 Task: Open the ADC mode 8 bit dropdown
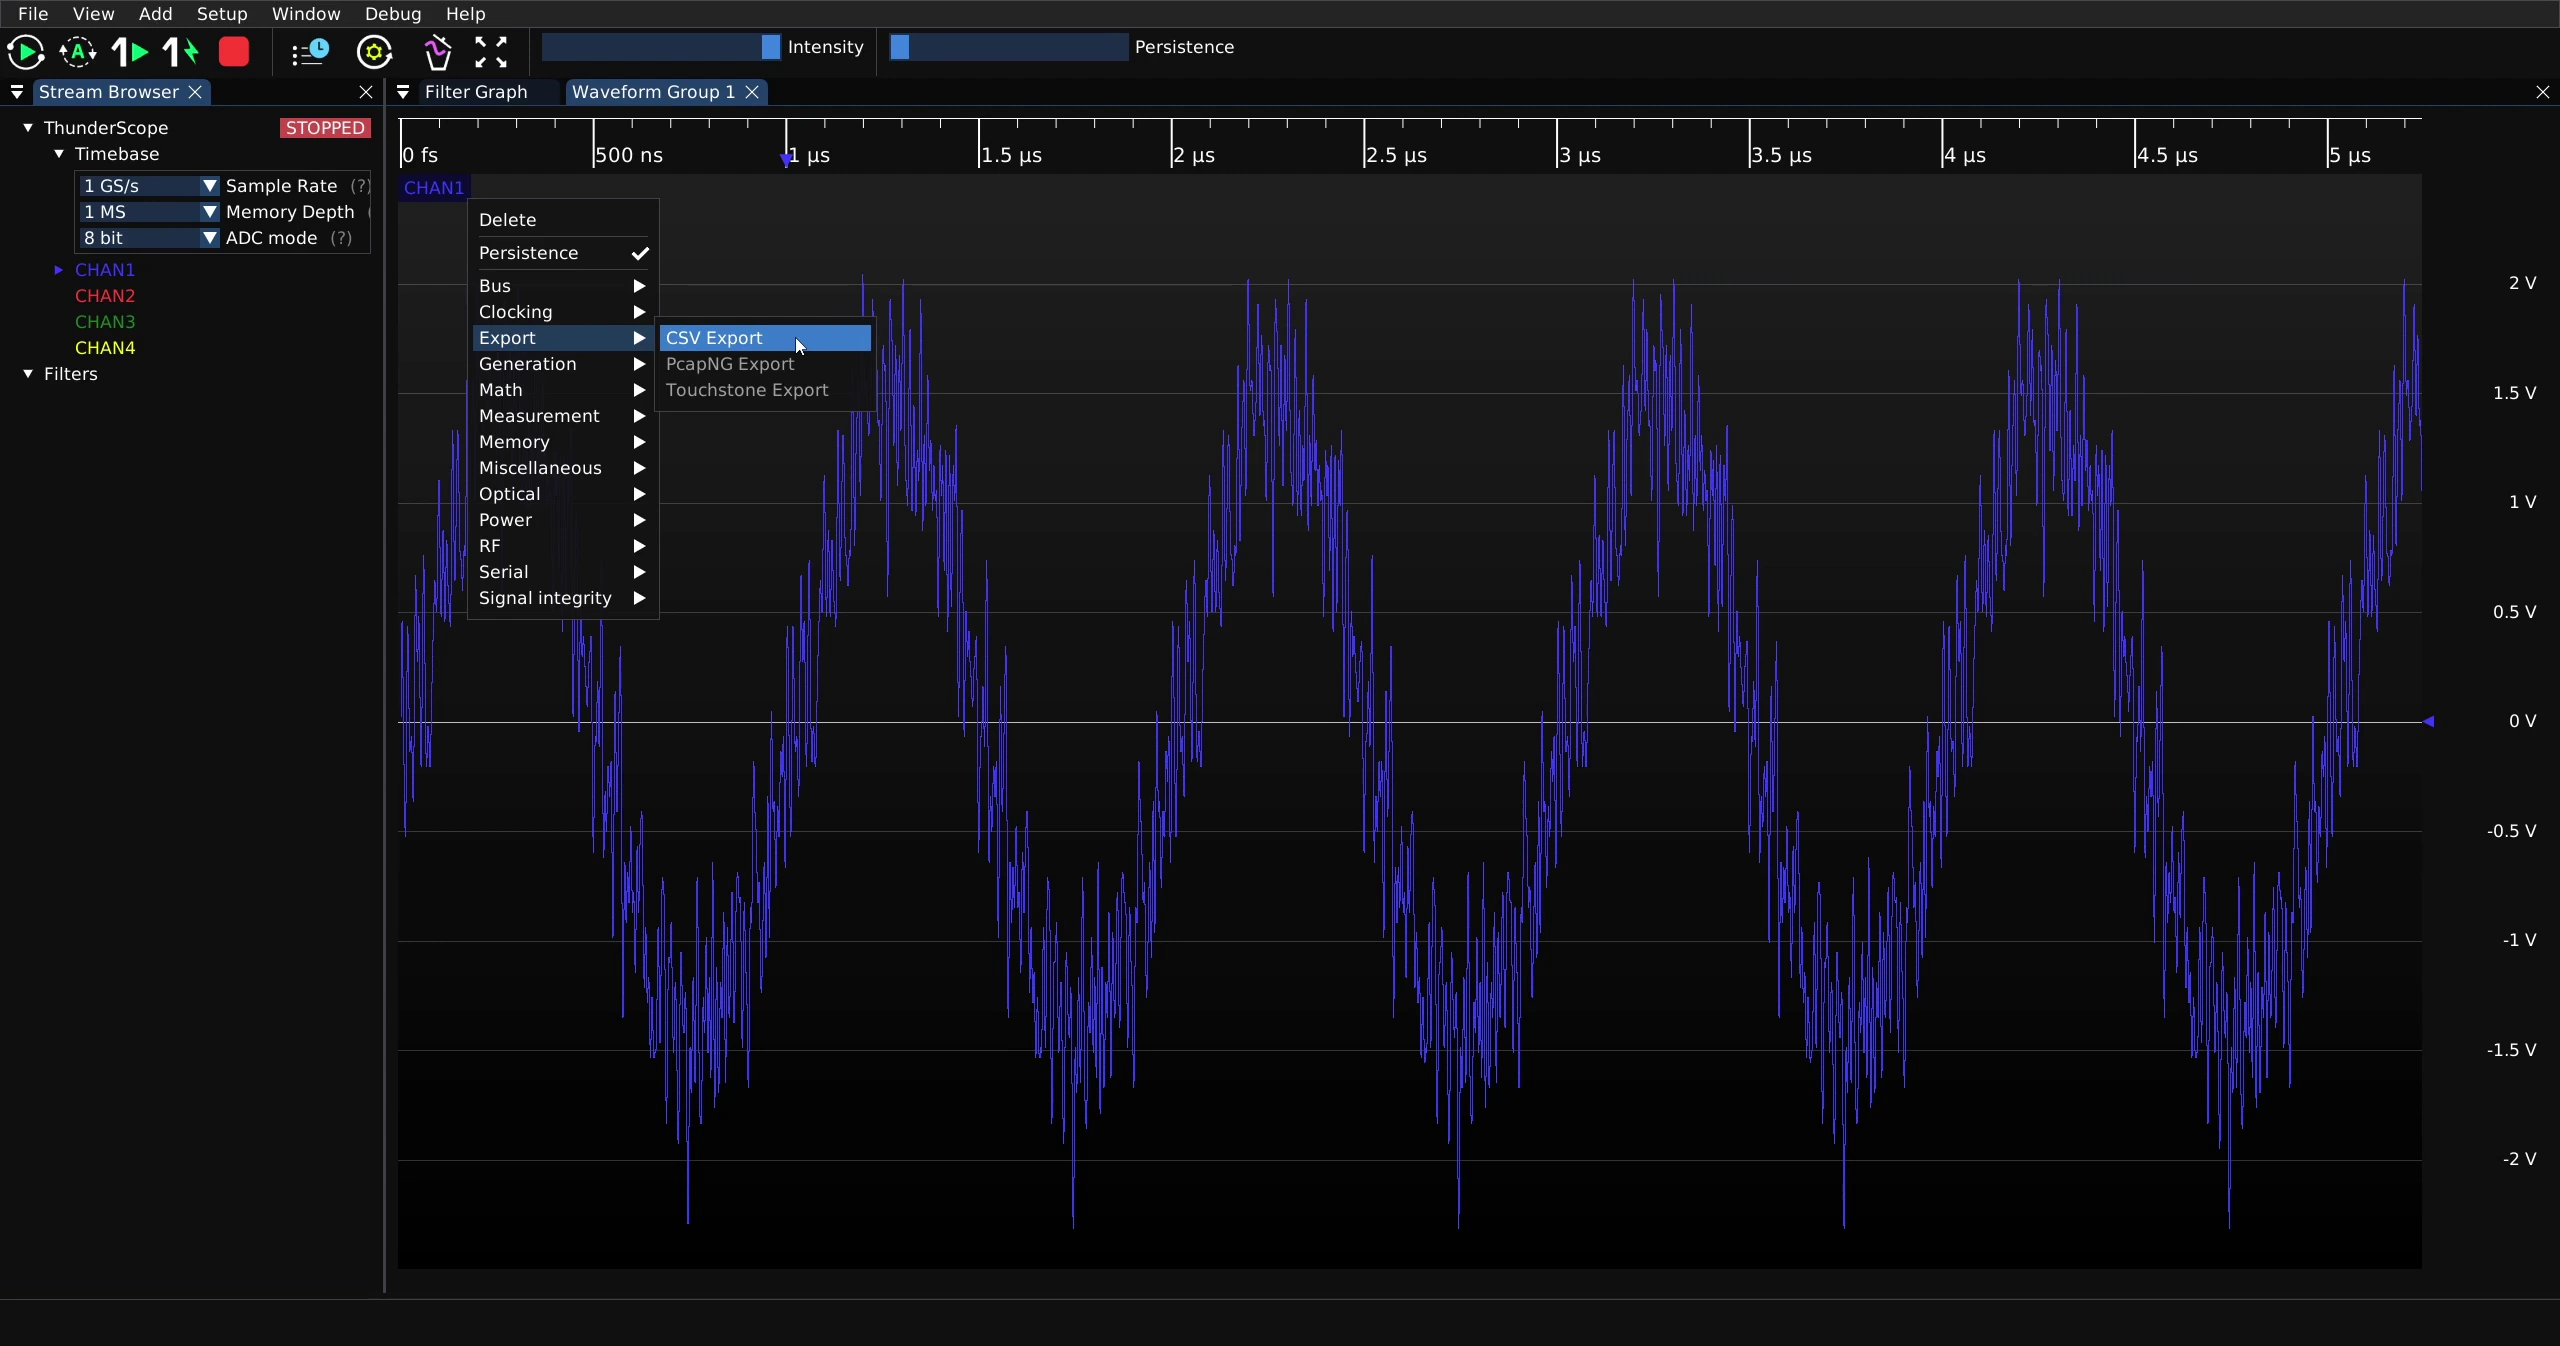[x=149, y=238]
